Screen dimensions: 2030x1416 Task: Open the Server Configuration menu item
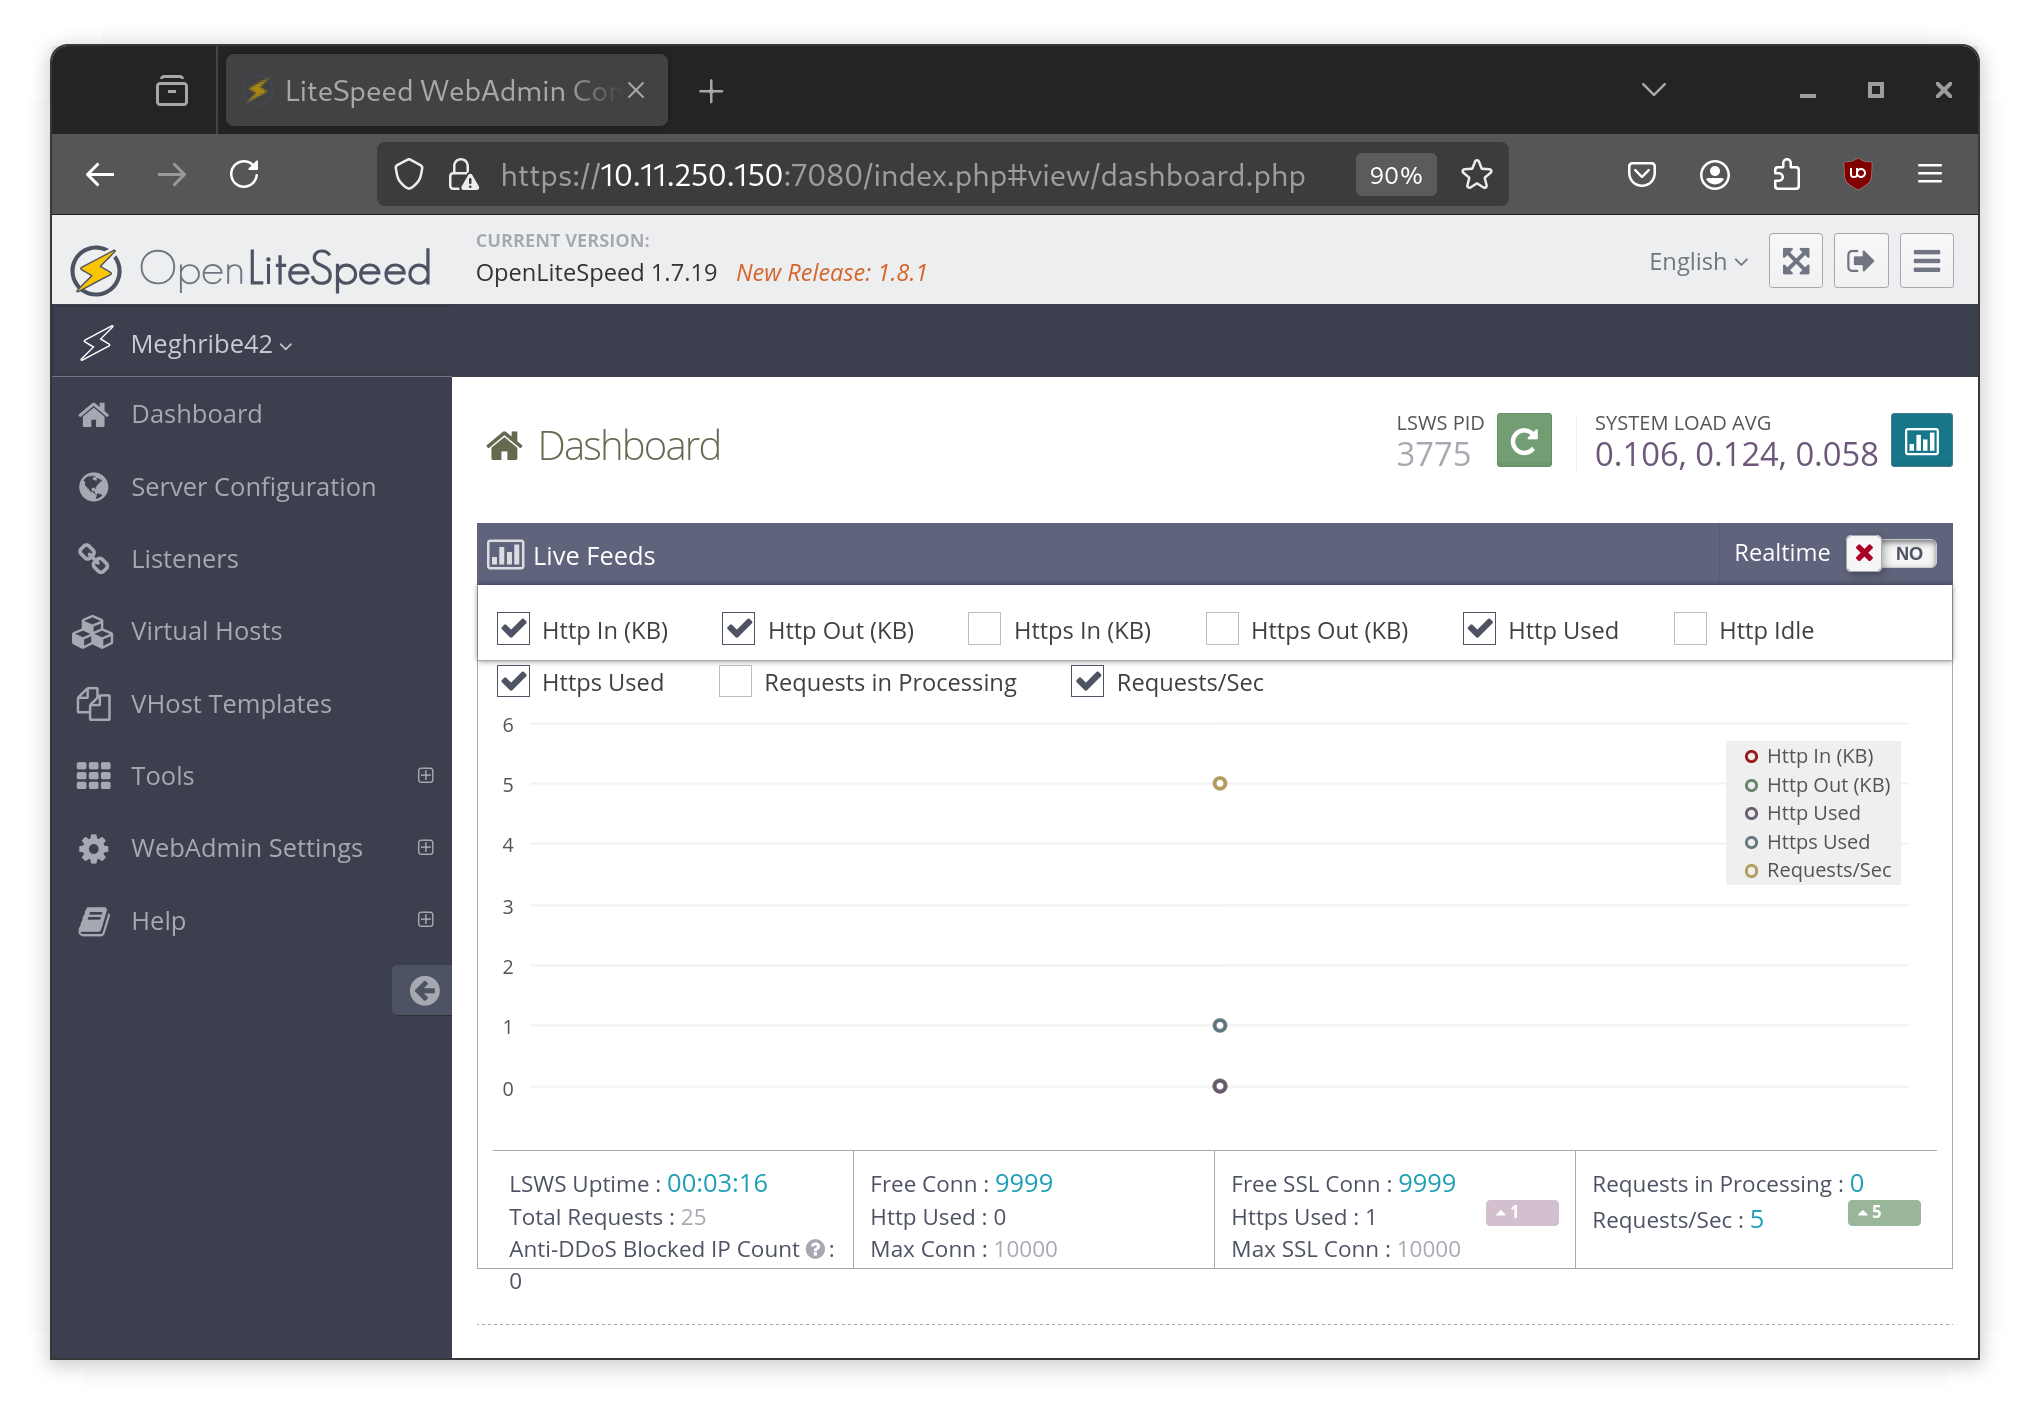pos(251,487)
